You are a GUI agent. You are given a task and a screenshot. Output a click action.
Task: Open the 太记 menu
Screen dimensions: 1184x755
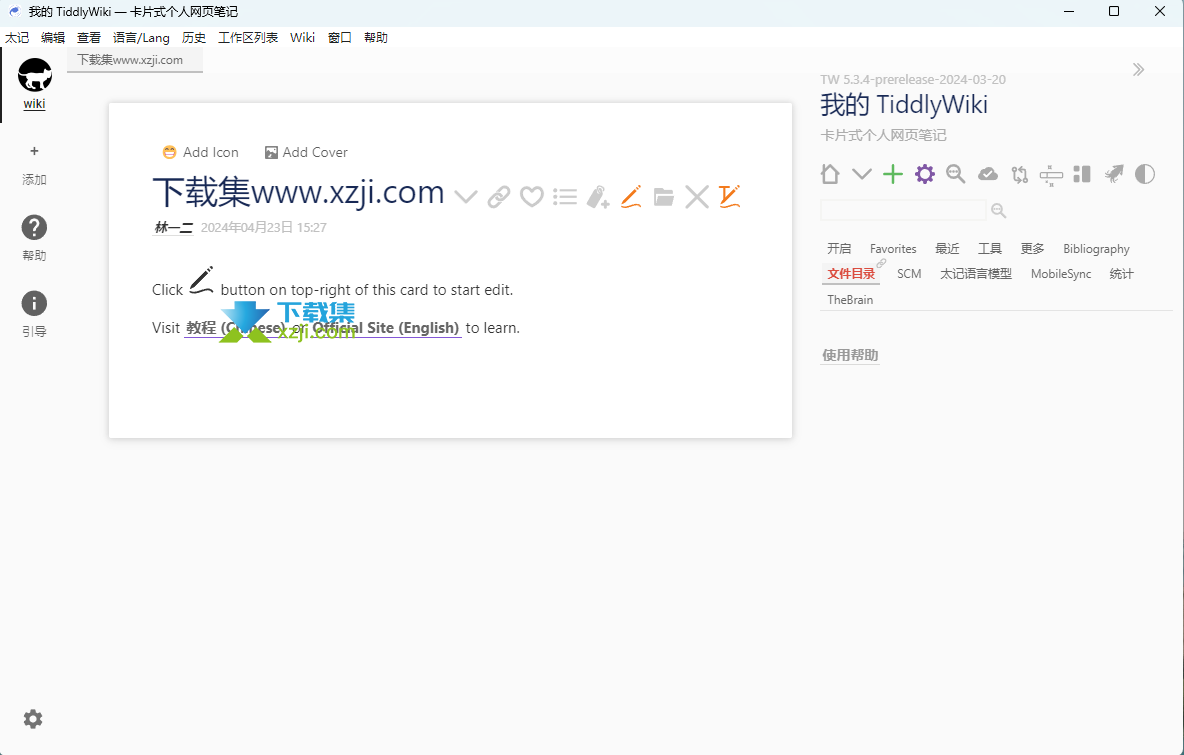pos(17,38)
